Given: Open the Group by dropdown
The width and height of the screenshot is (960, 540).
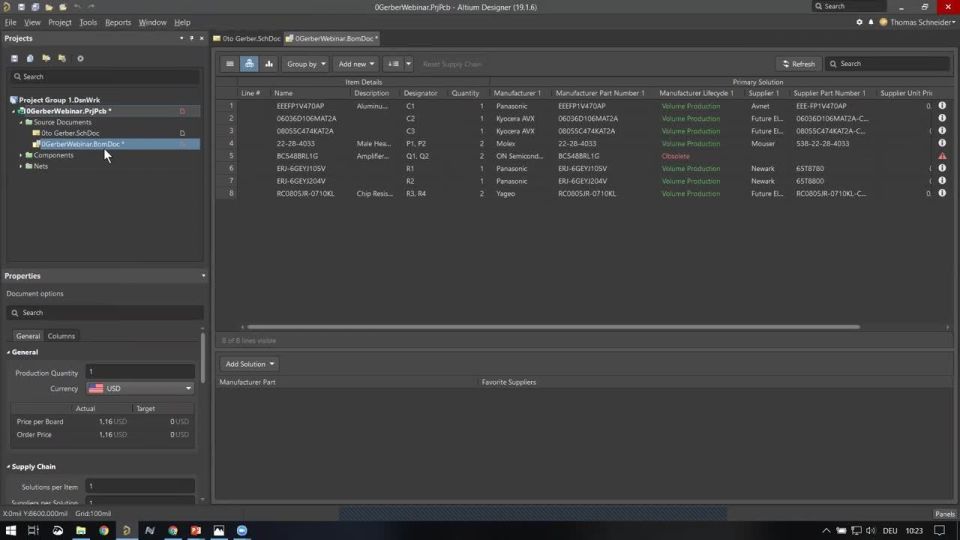Looking at the screenshot, I should click(x=306, y=64).
